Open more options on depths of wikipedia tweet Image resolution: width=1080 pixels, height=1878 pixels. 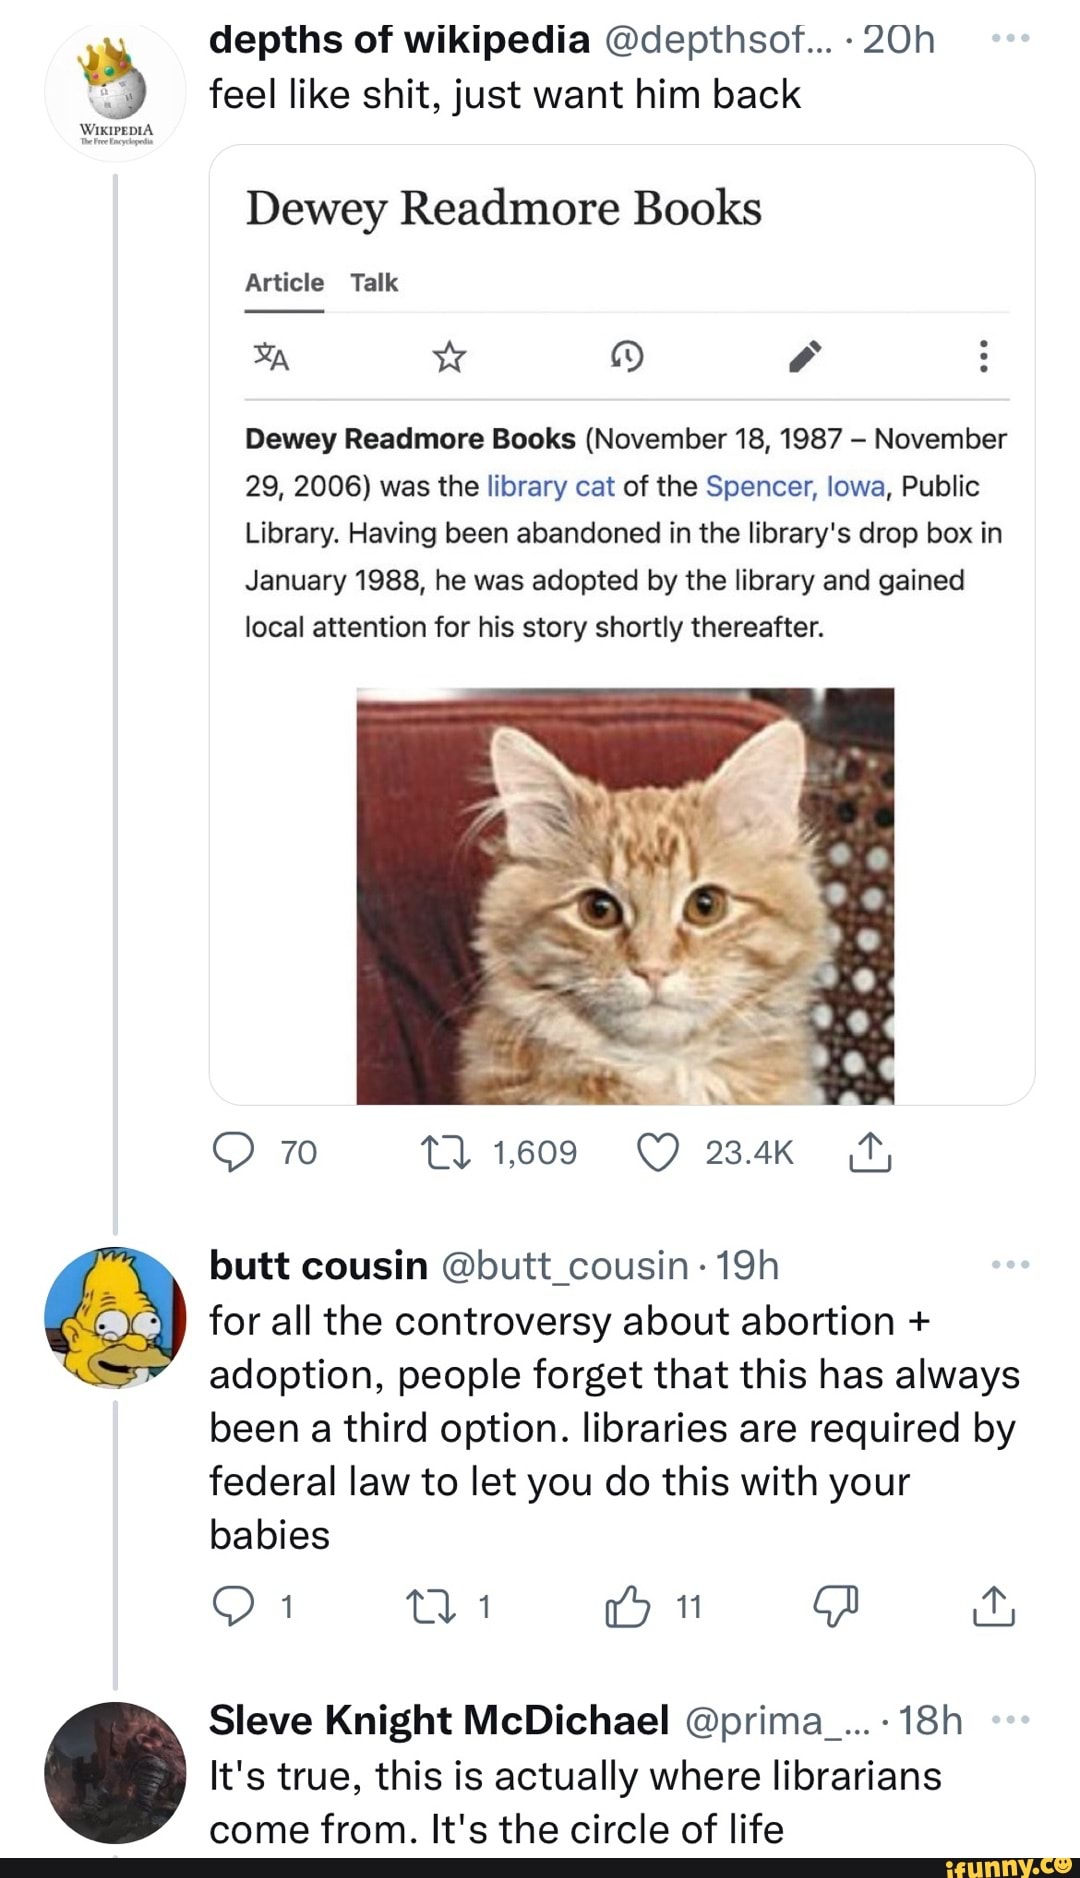(x=1010, y=39)
